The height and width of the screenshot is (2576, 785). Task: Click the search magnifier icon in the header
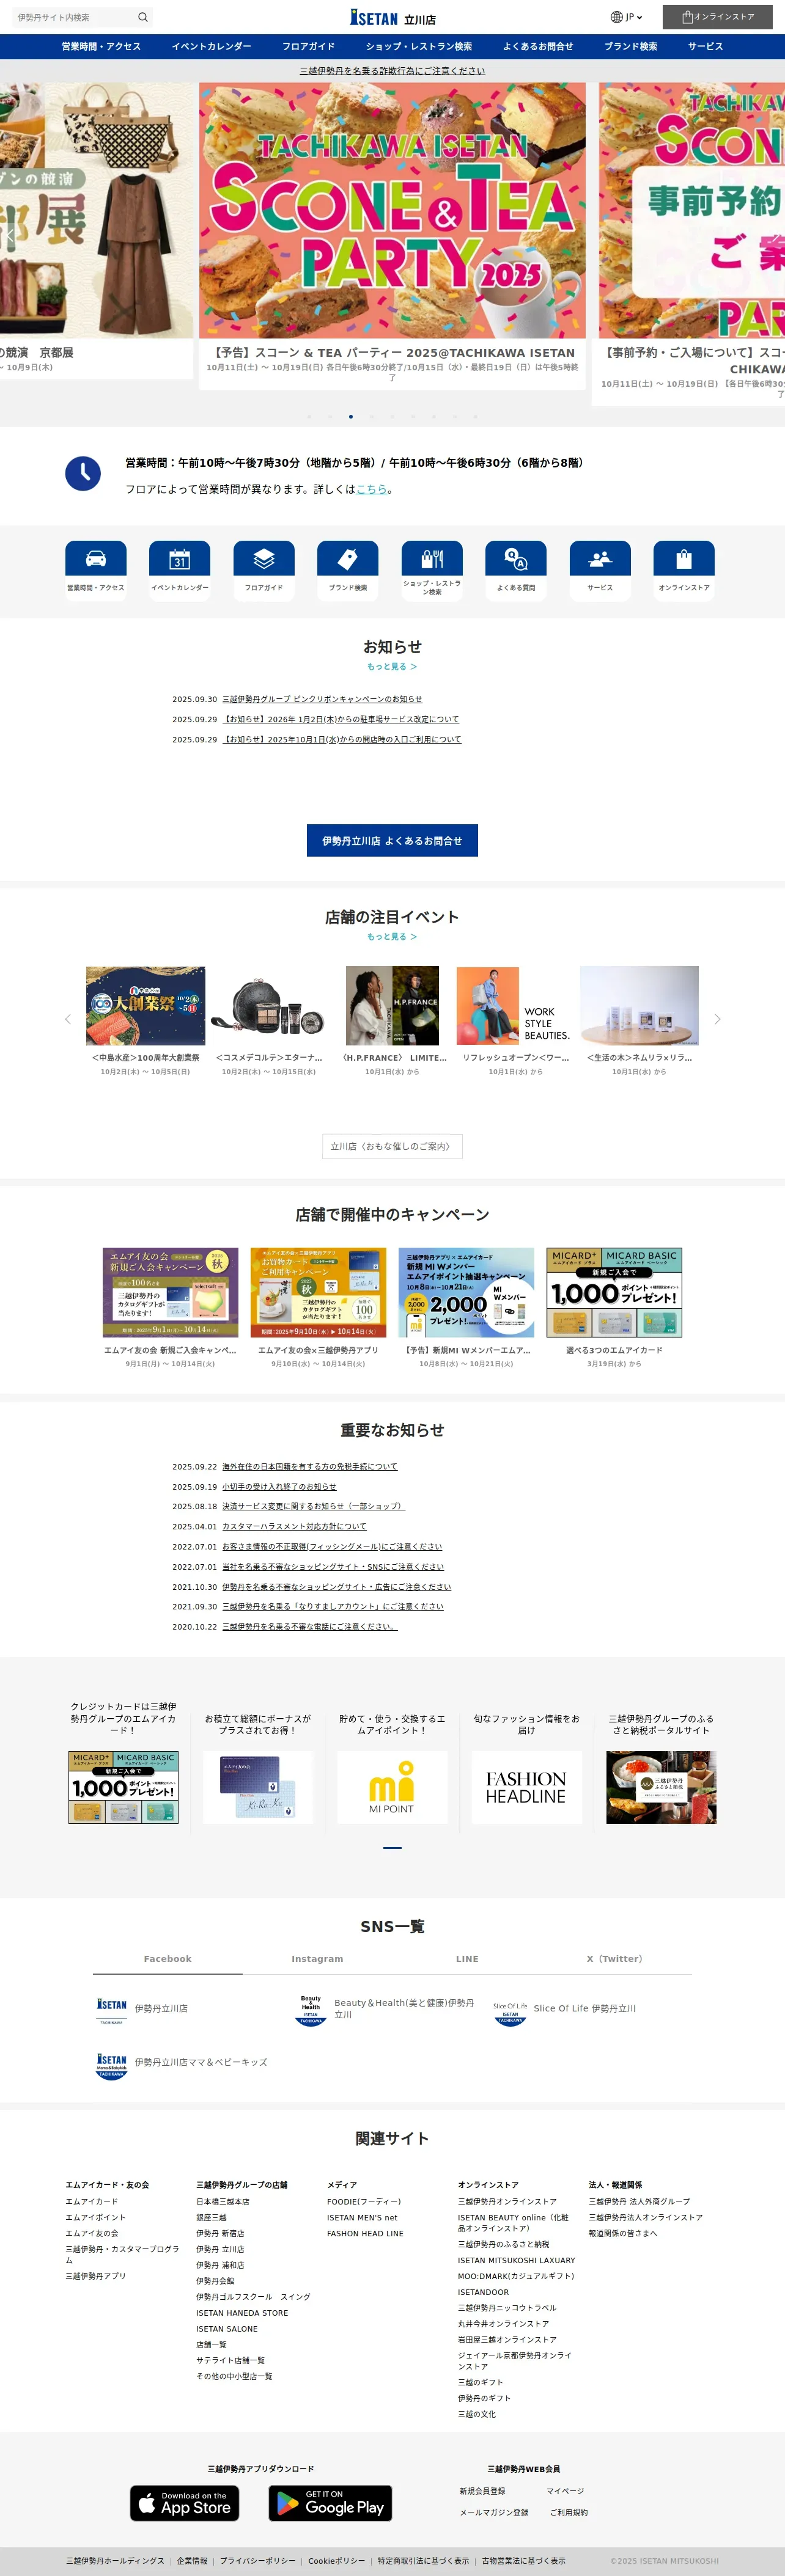[143, 17]
